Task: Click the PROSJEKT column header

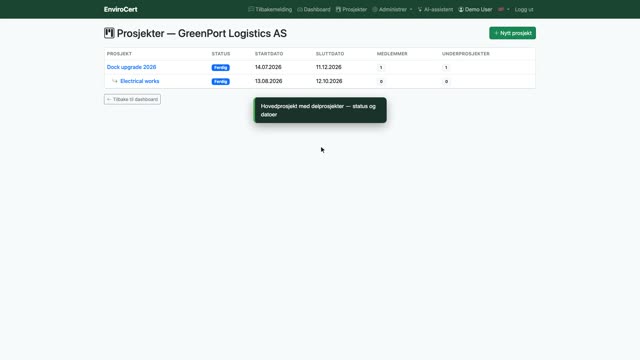Action: pyautogui.click(x=119, y=54)
